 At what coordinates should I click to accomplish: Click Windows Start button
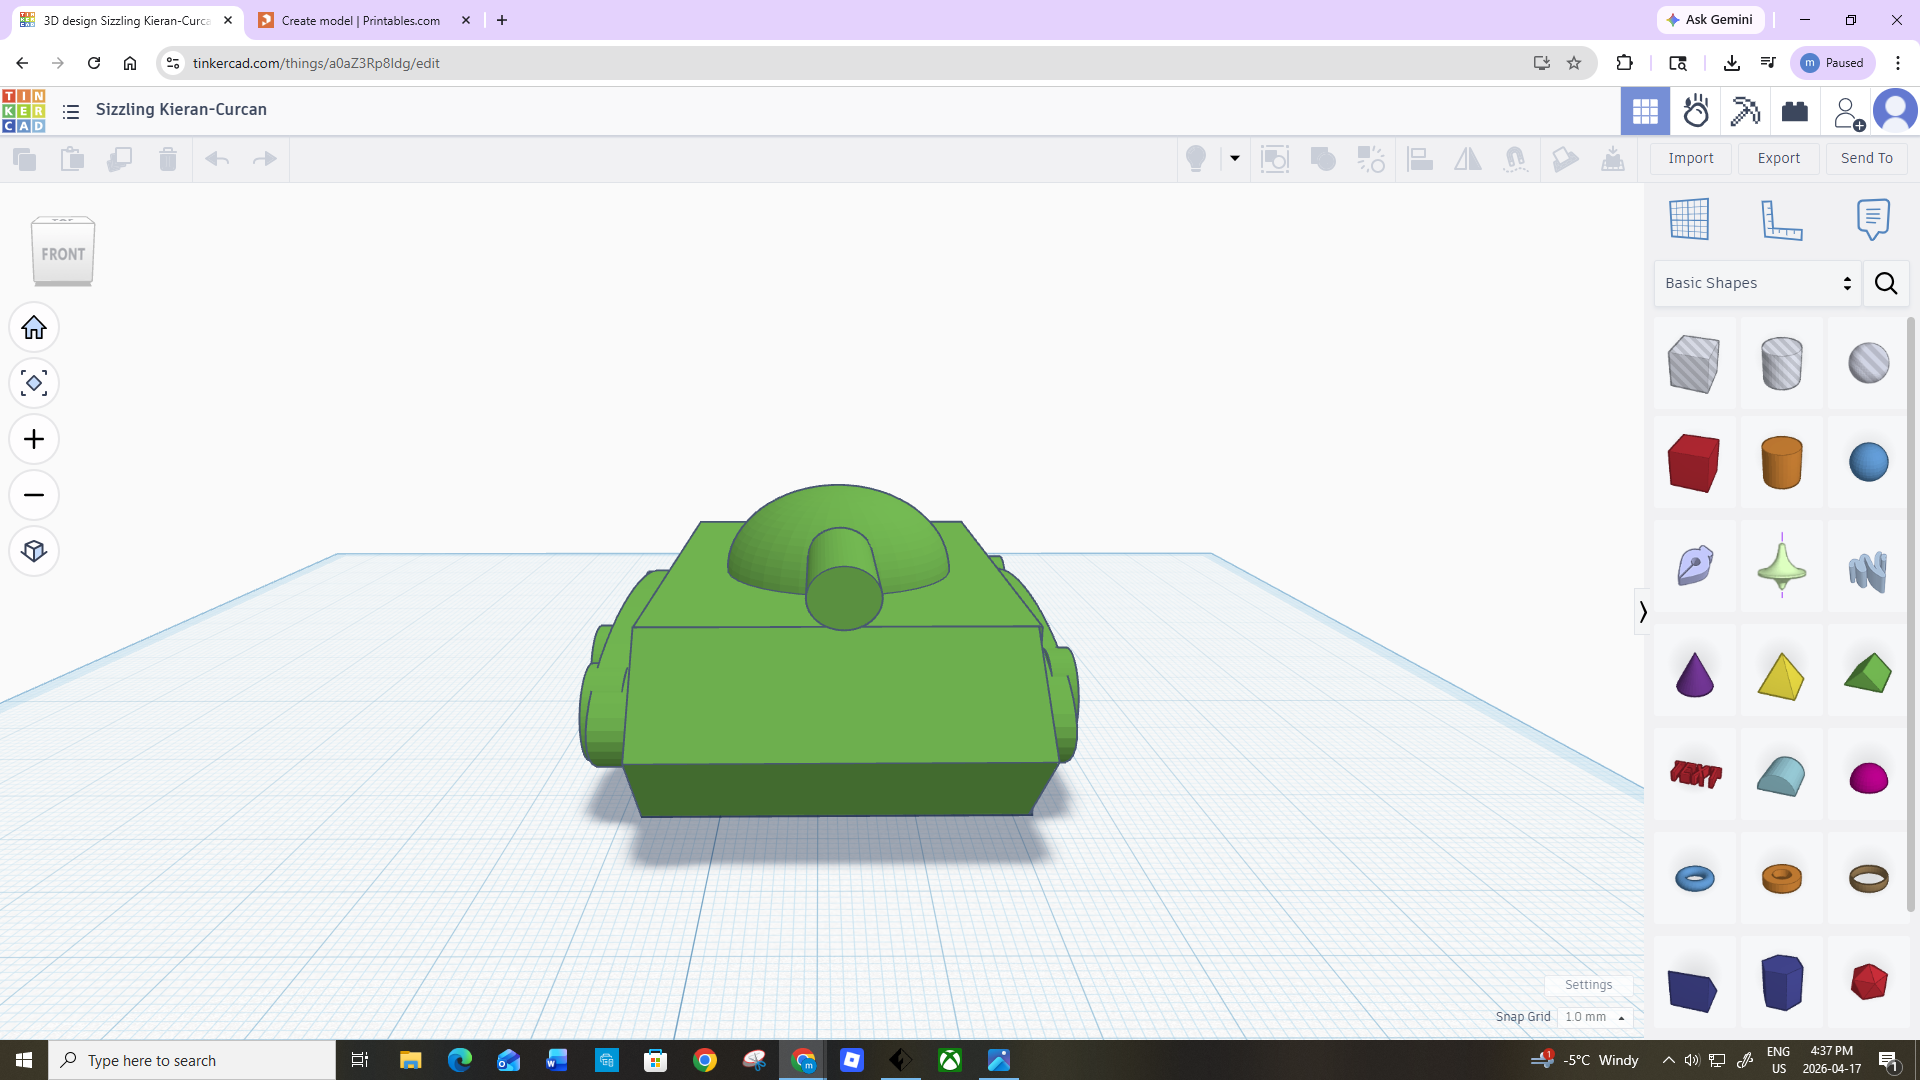24,1060
